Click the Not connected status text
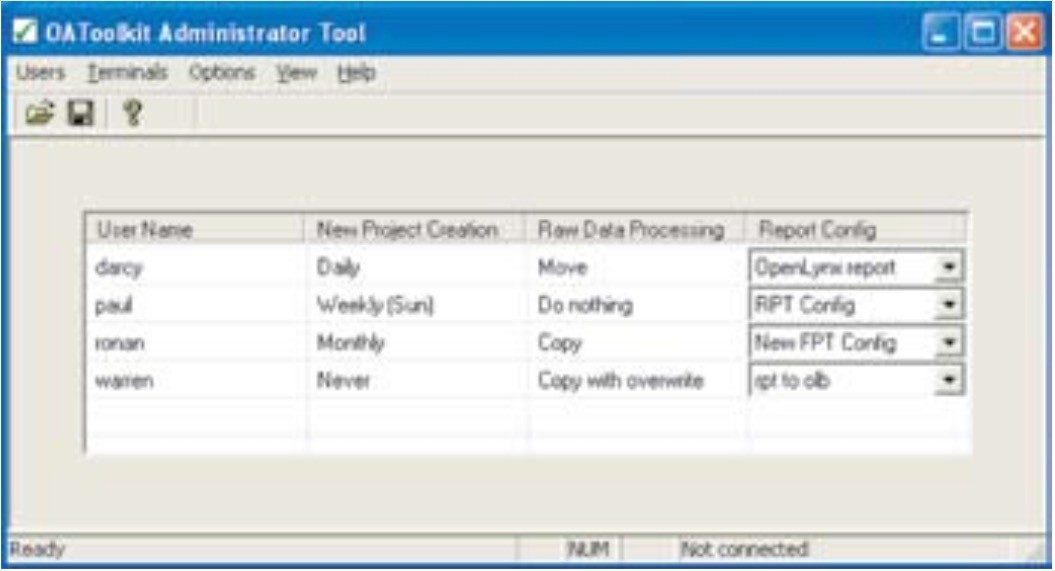This screenshot has width=1055, height=571. (x=744, y=549)
